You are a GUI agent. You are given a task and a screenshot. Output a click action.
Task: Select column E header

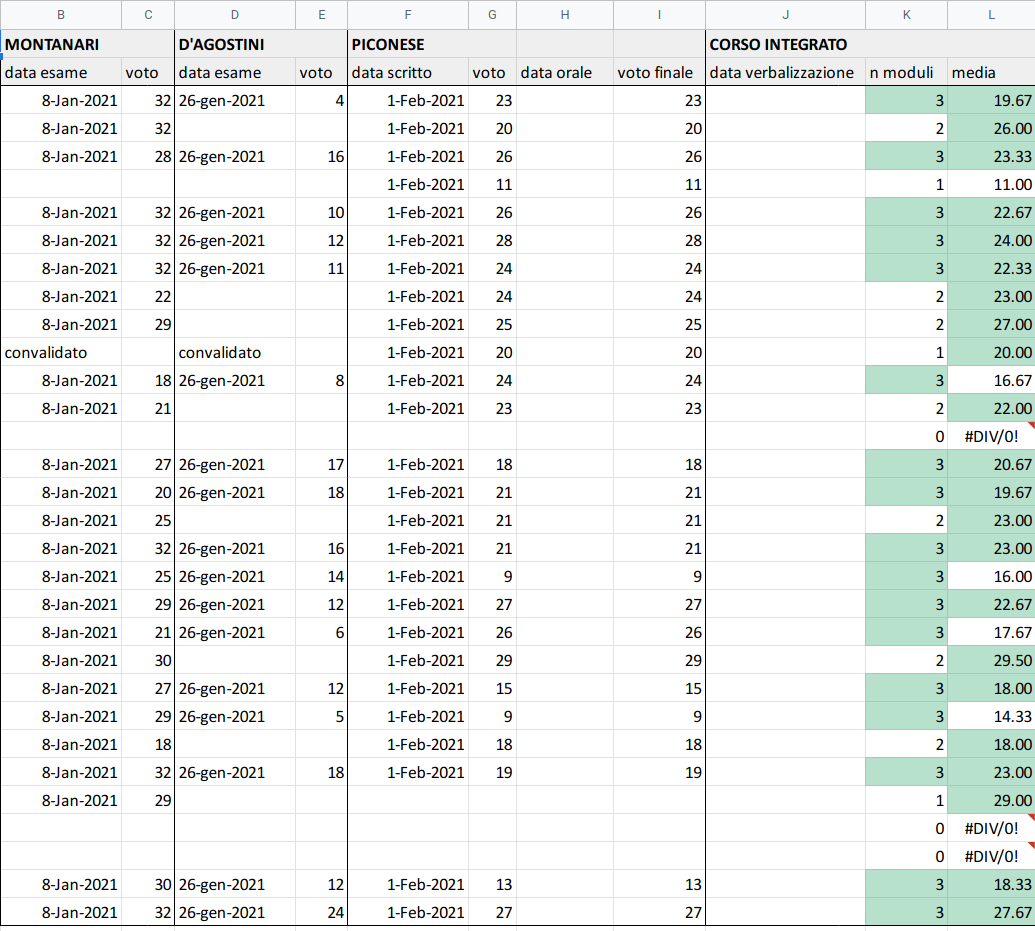pos(321,15)
